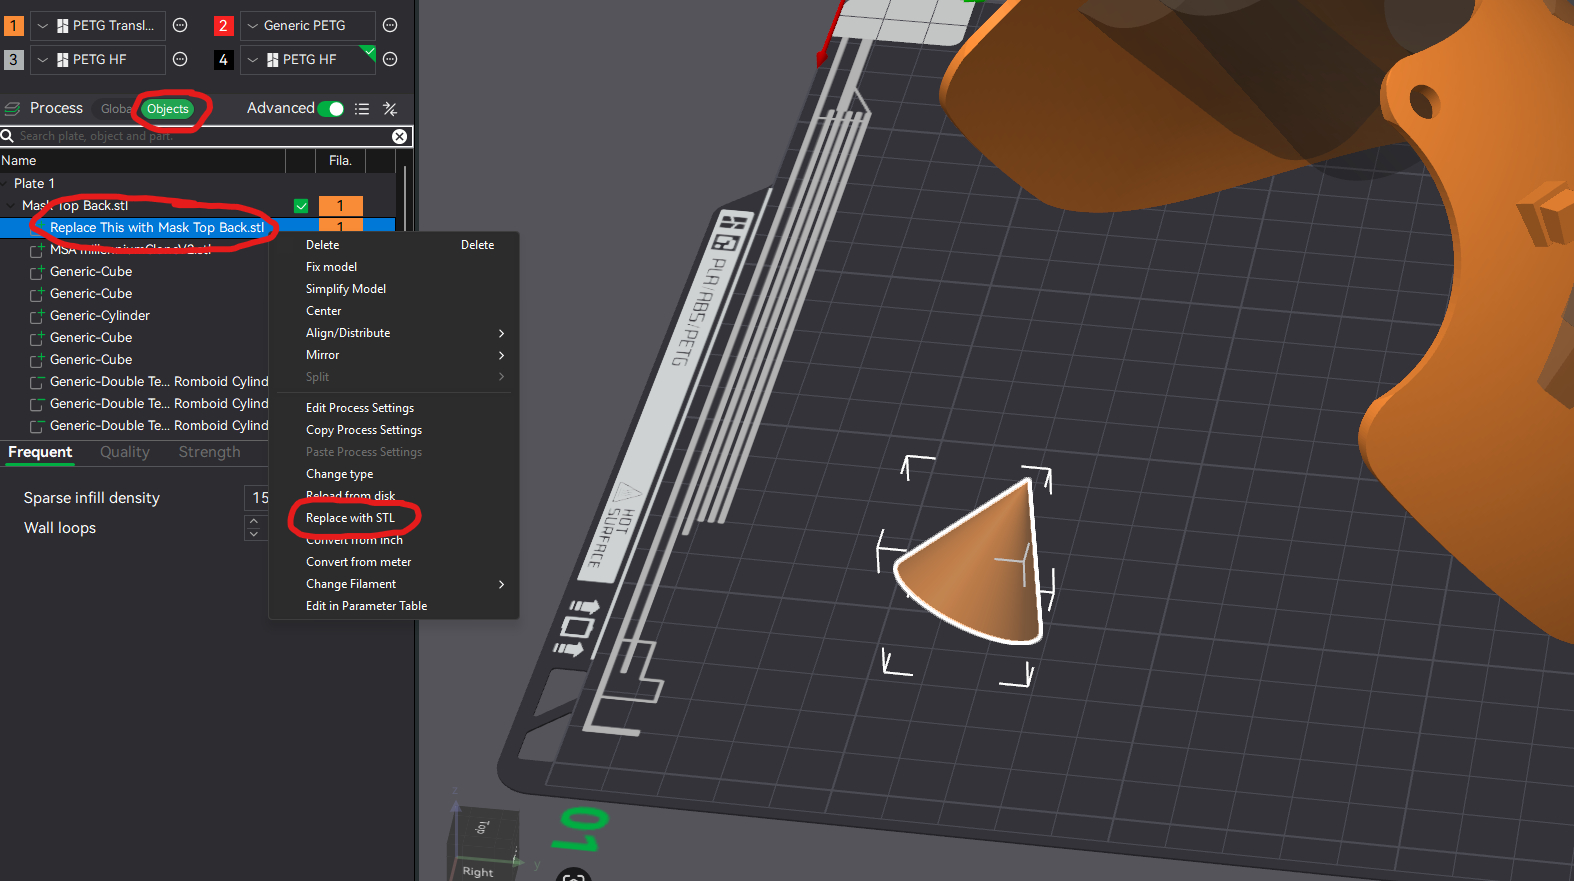
Task: Click the compare presets icon beside Advanced
Action: pos(390,109)
